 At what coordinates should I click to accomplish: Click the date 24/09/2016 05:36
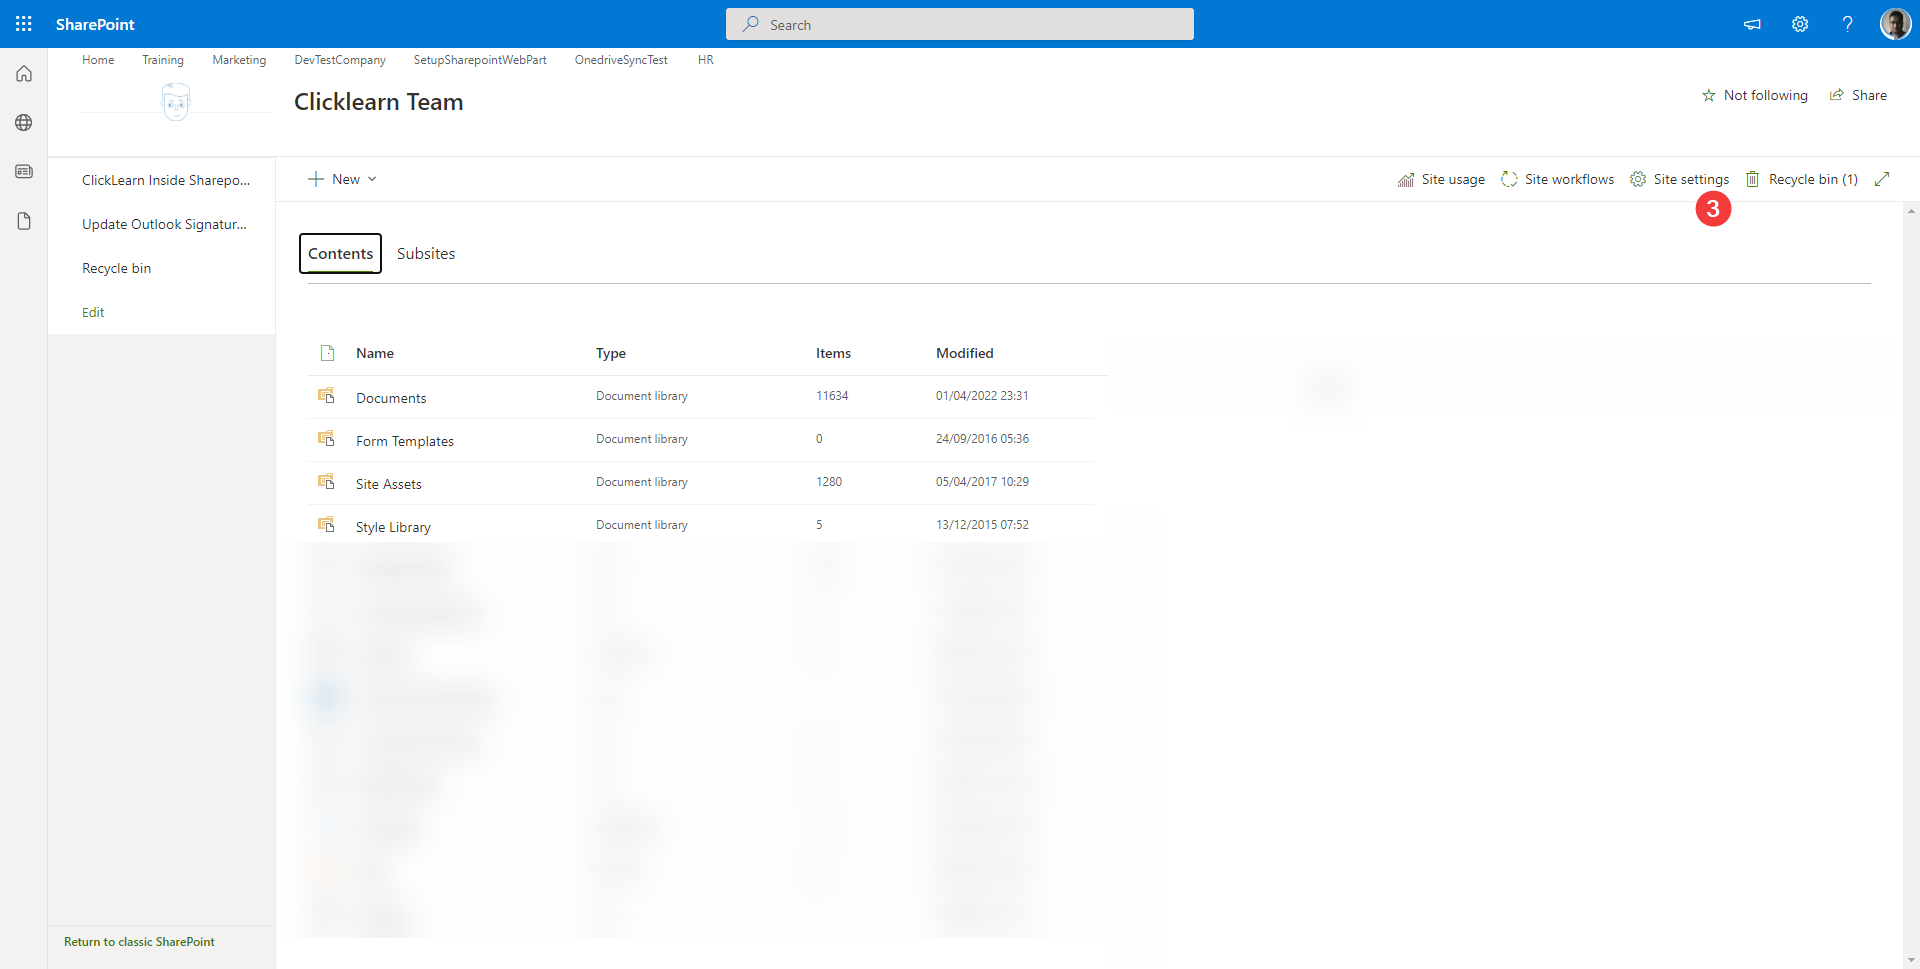click(982, 439)
